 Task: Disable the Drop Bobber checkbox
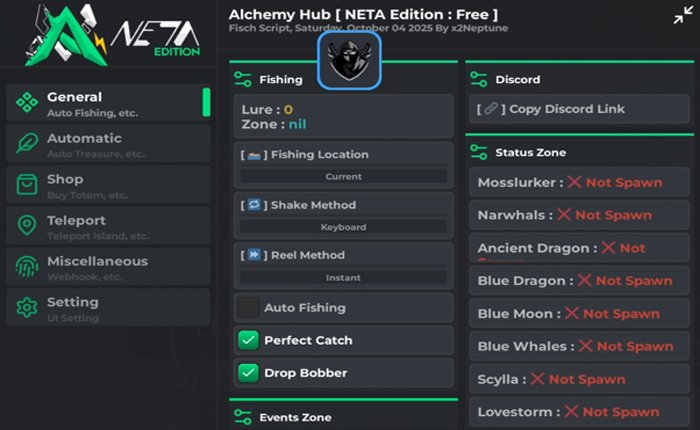(249, 373)
